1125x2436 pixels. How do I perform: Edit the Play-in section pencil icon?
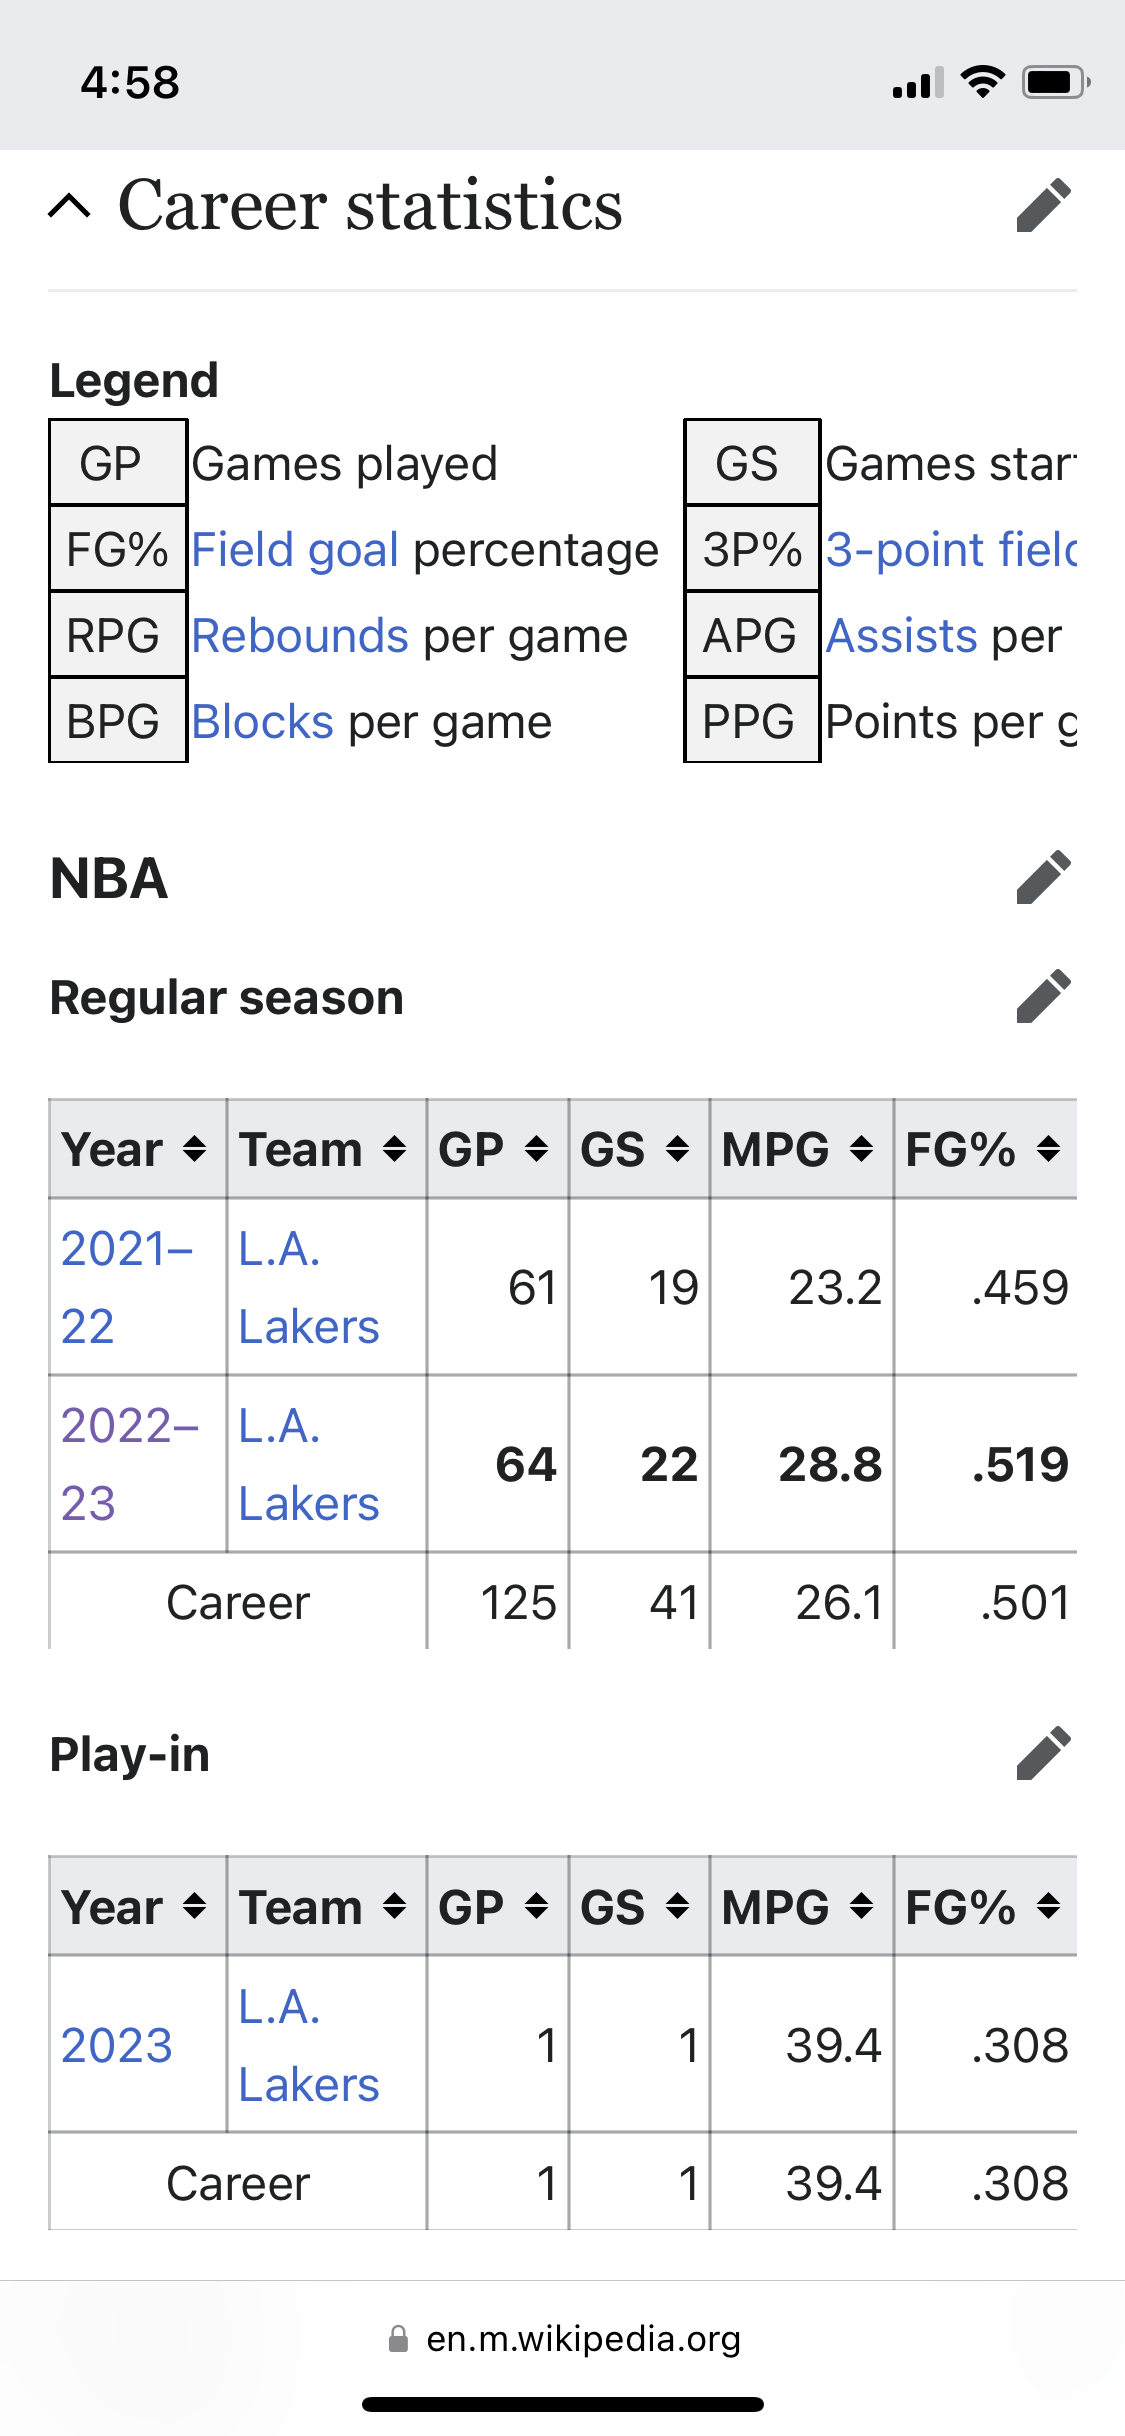[x=1043, y=1754]
